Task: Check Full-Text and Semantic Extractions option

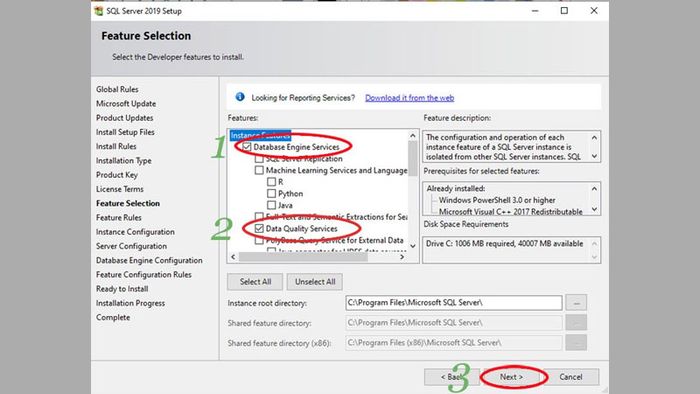Action: (x=259, y=216)
